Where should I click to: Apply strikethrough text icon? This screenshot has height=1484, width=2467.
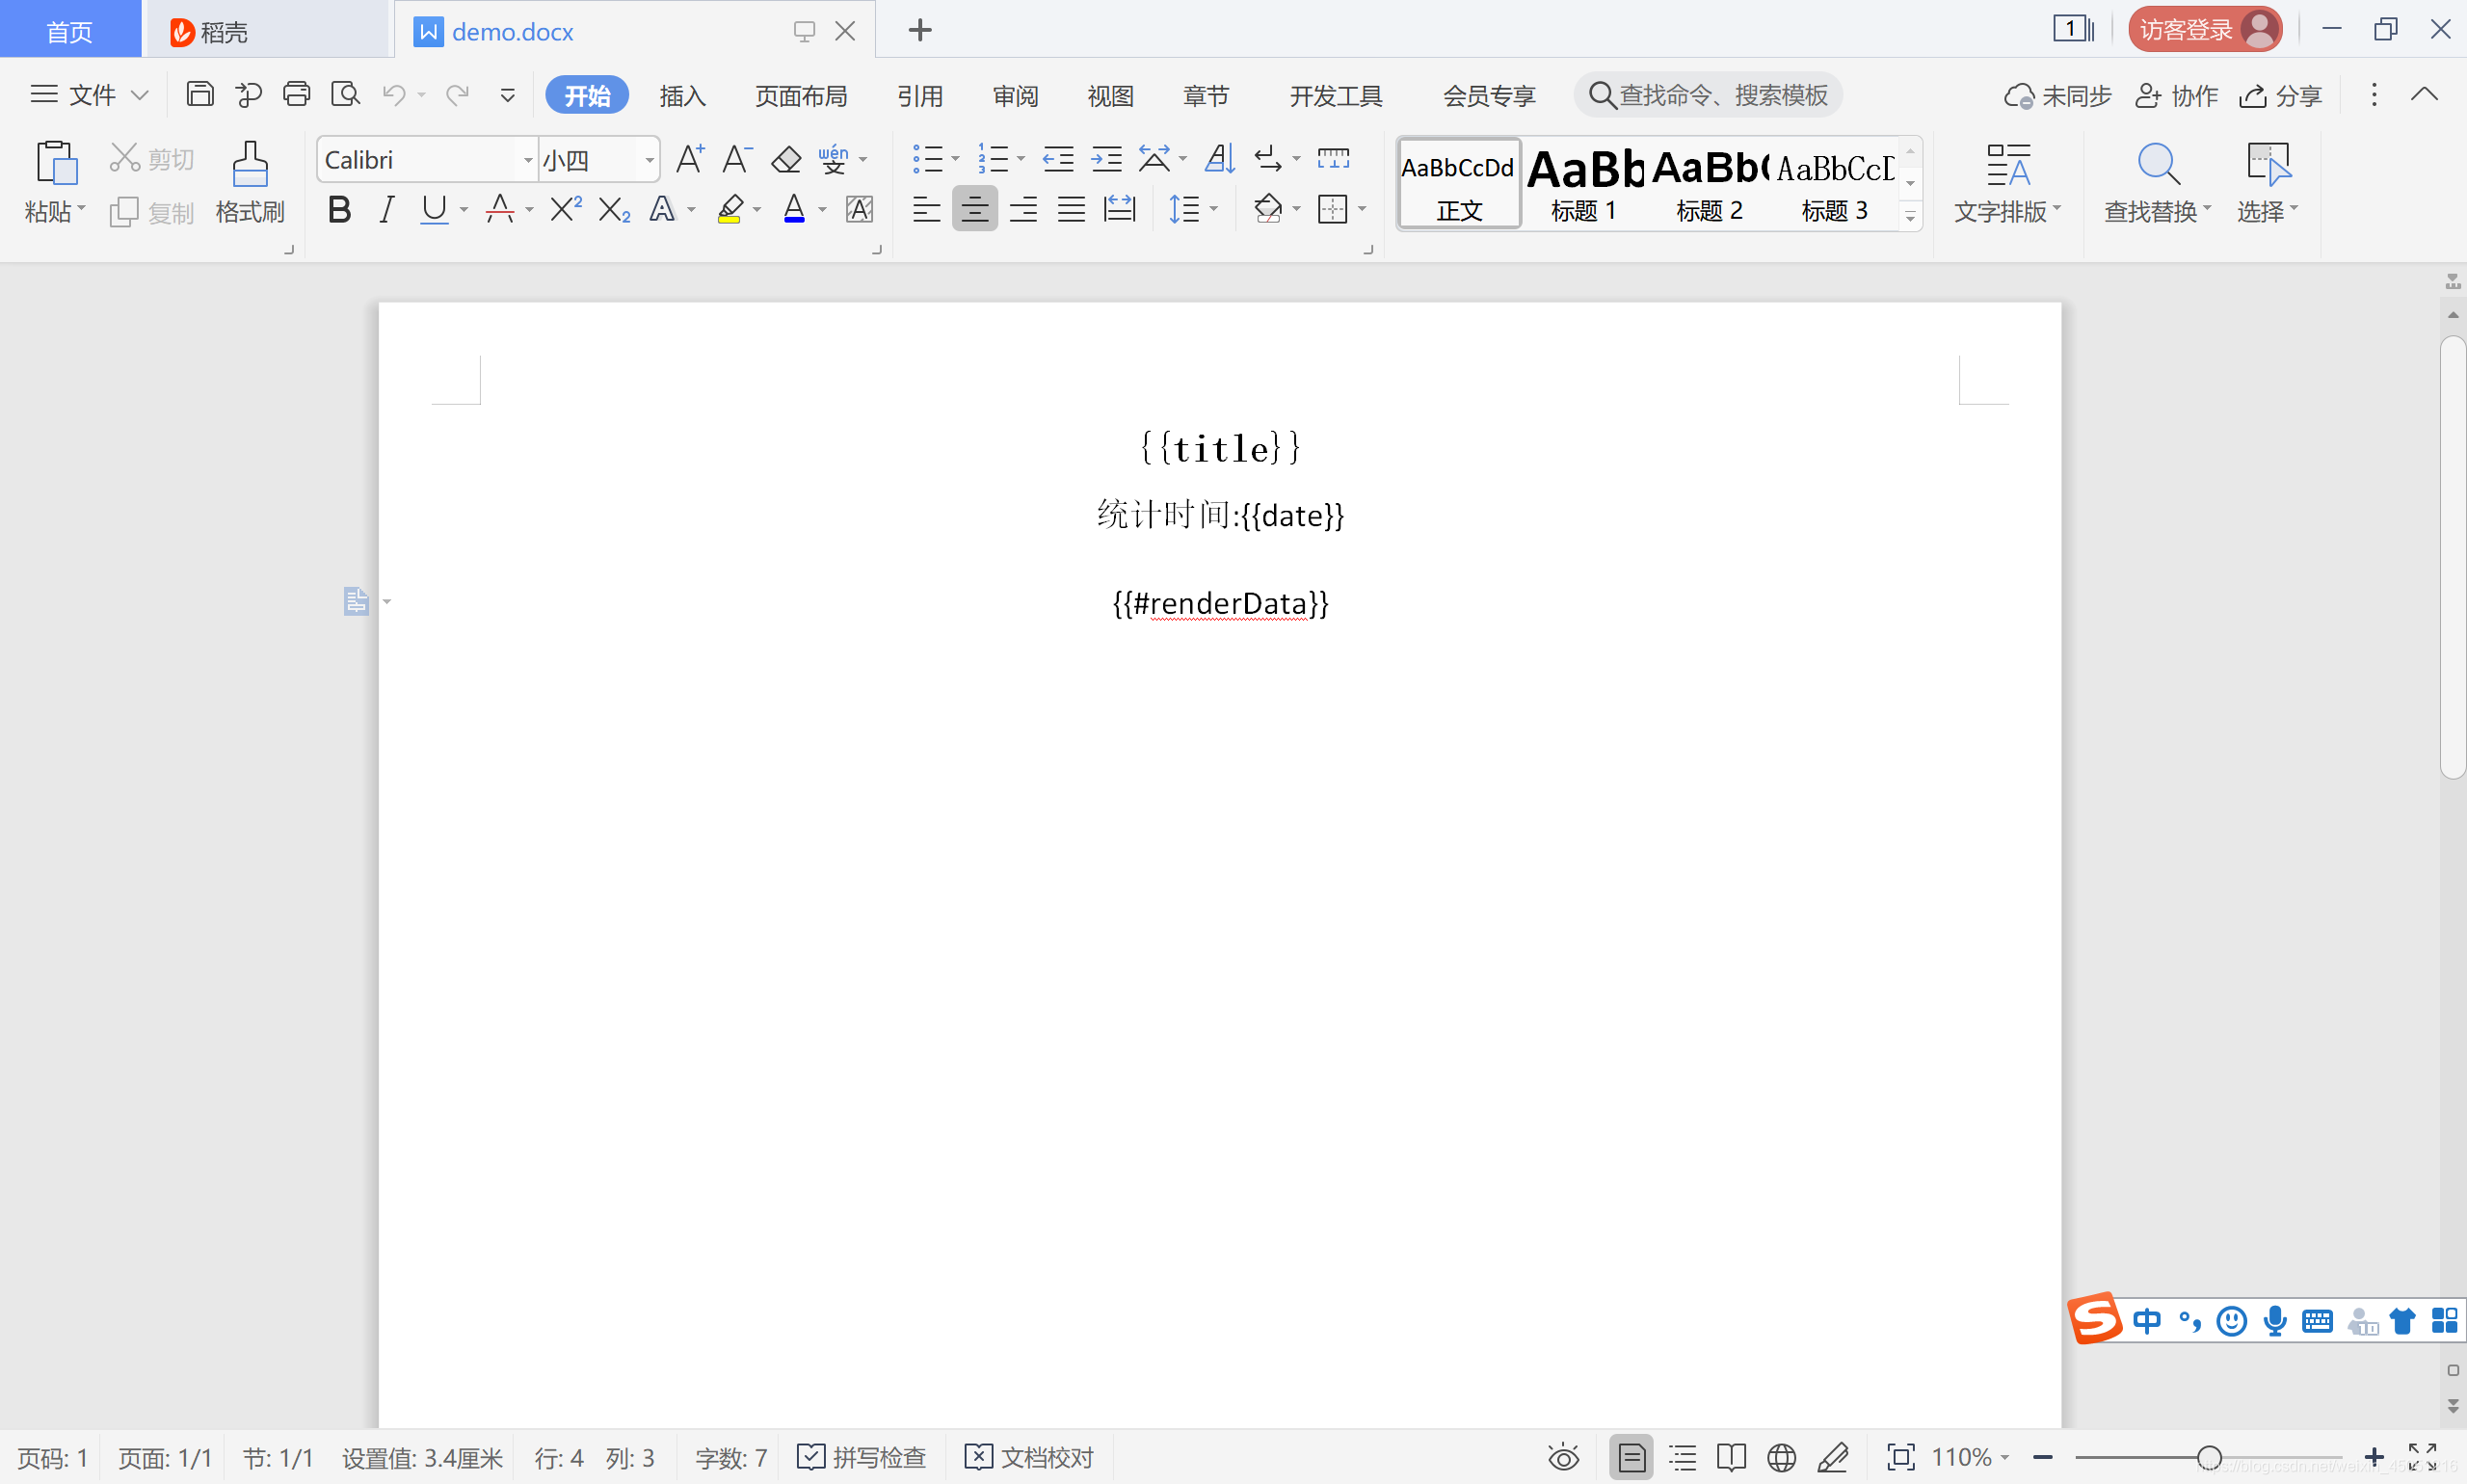500,209
